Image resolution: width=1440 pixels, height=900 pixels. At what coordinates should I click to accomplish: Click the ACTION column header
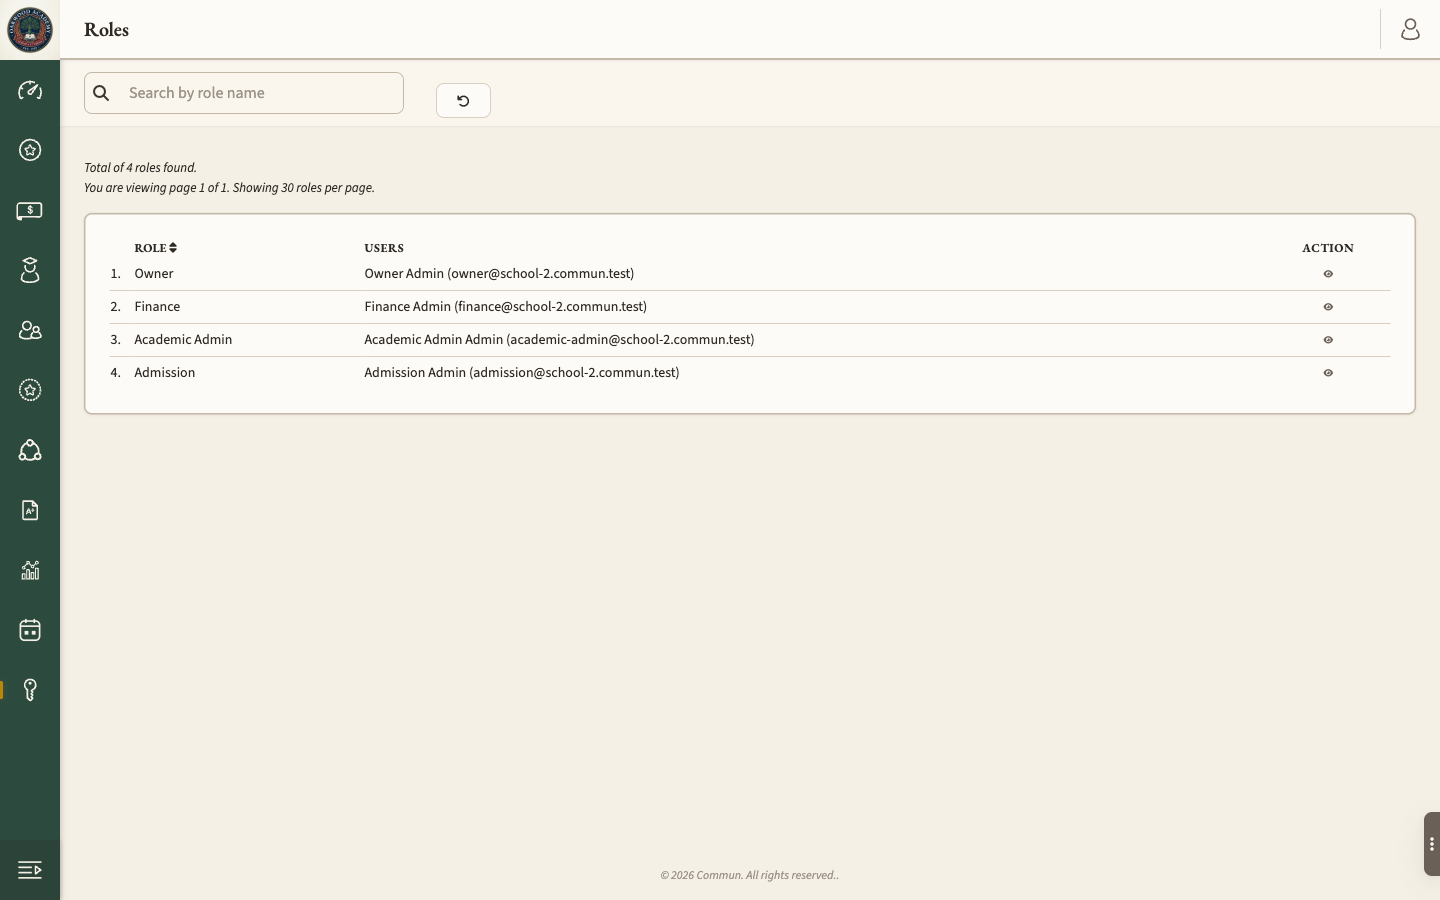point(1328,248)
